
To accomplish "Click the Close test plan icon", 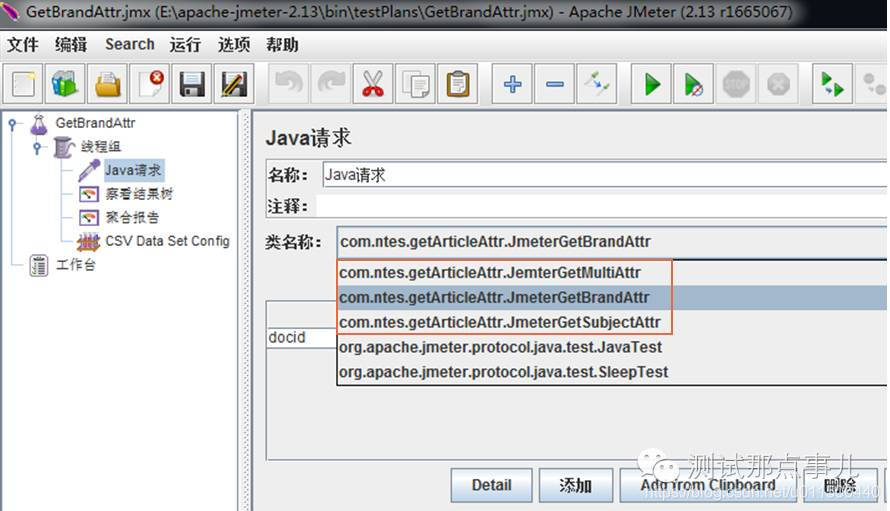I will click(150, 84).
